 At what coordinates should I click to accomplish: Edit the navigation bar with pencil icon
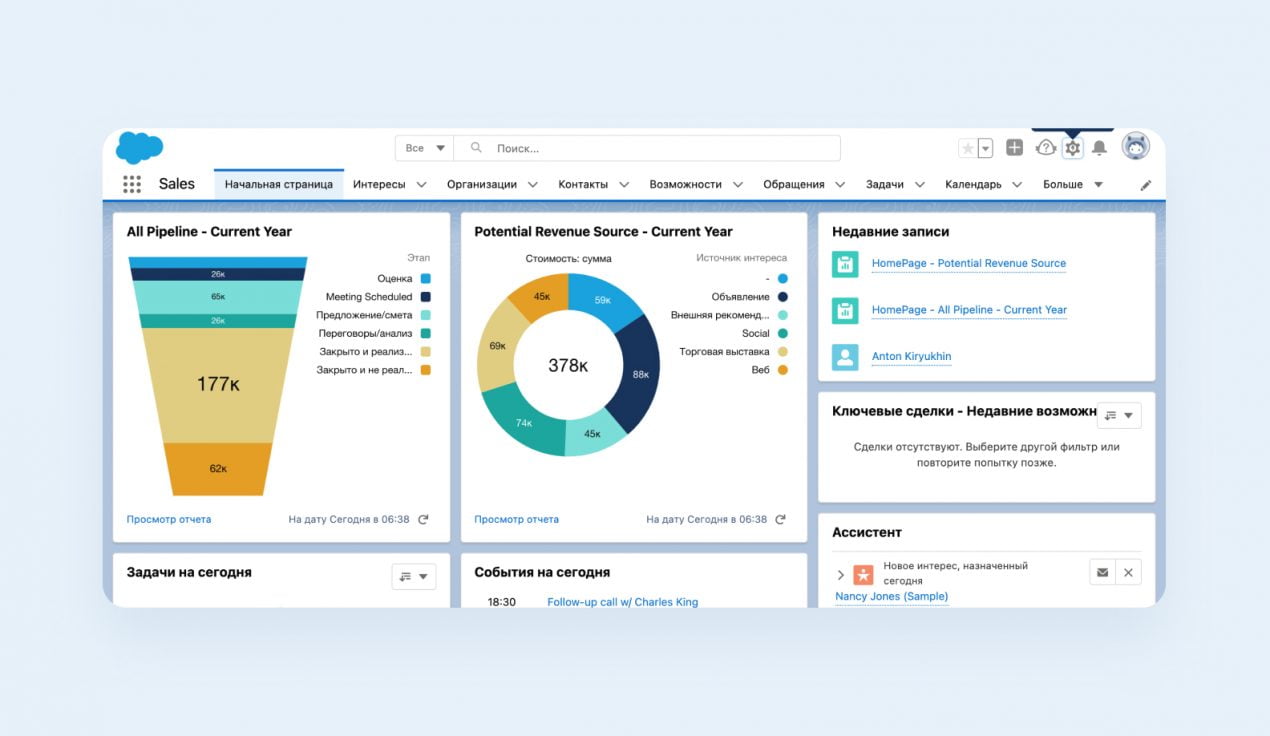pyautogui.click(x=1146, y=184)
